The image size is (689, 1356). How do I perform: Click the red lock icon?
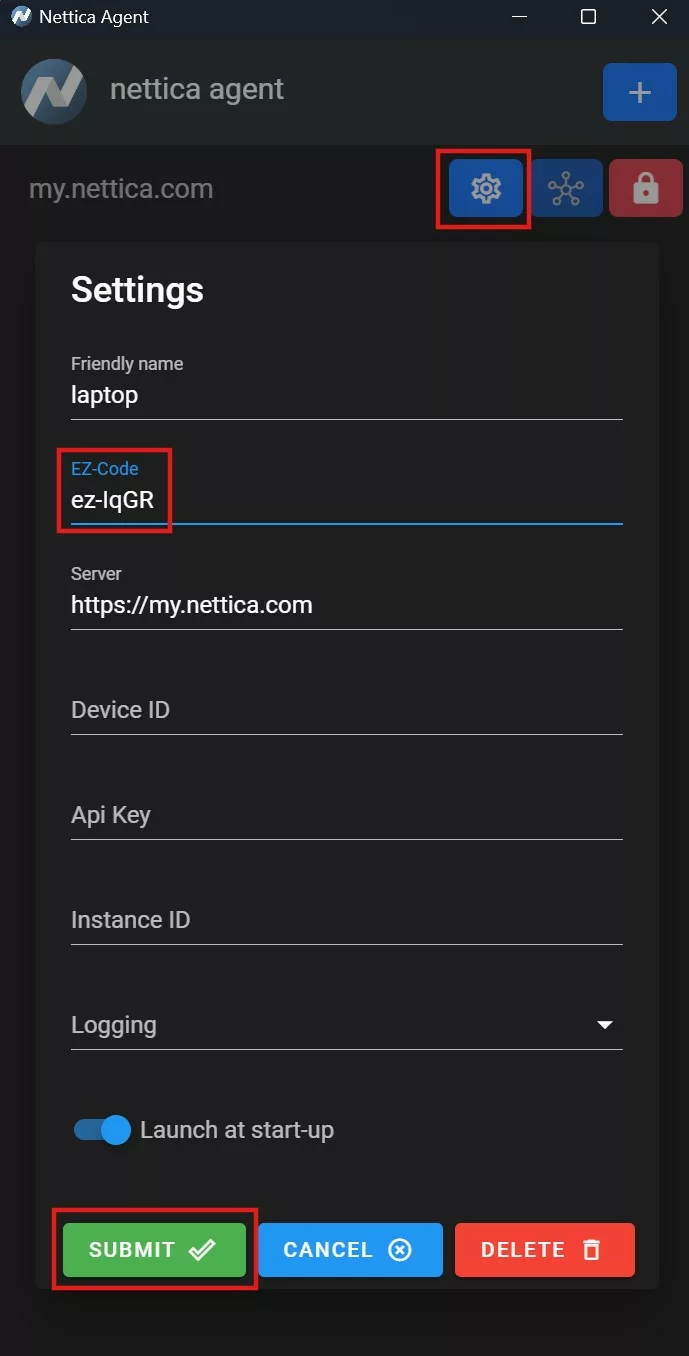click(x=645, y=187)
